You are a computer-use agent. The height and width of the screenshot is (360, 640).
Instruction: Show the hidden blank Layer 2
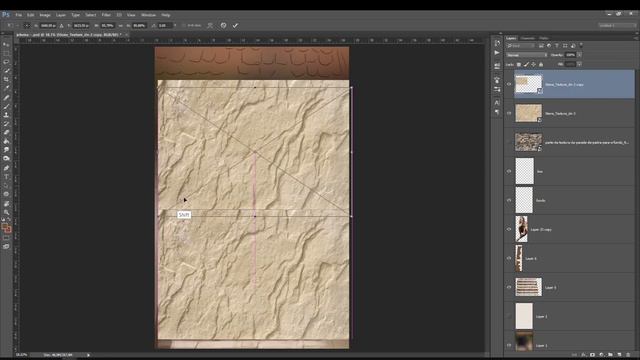coord(509,316)
